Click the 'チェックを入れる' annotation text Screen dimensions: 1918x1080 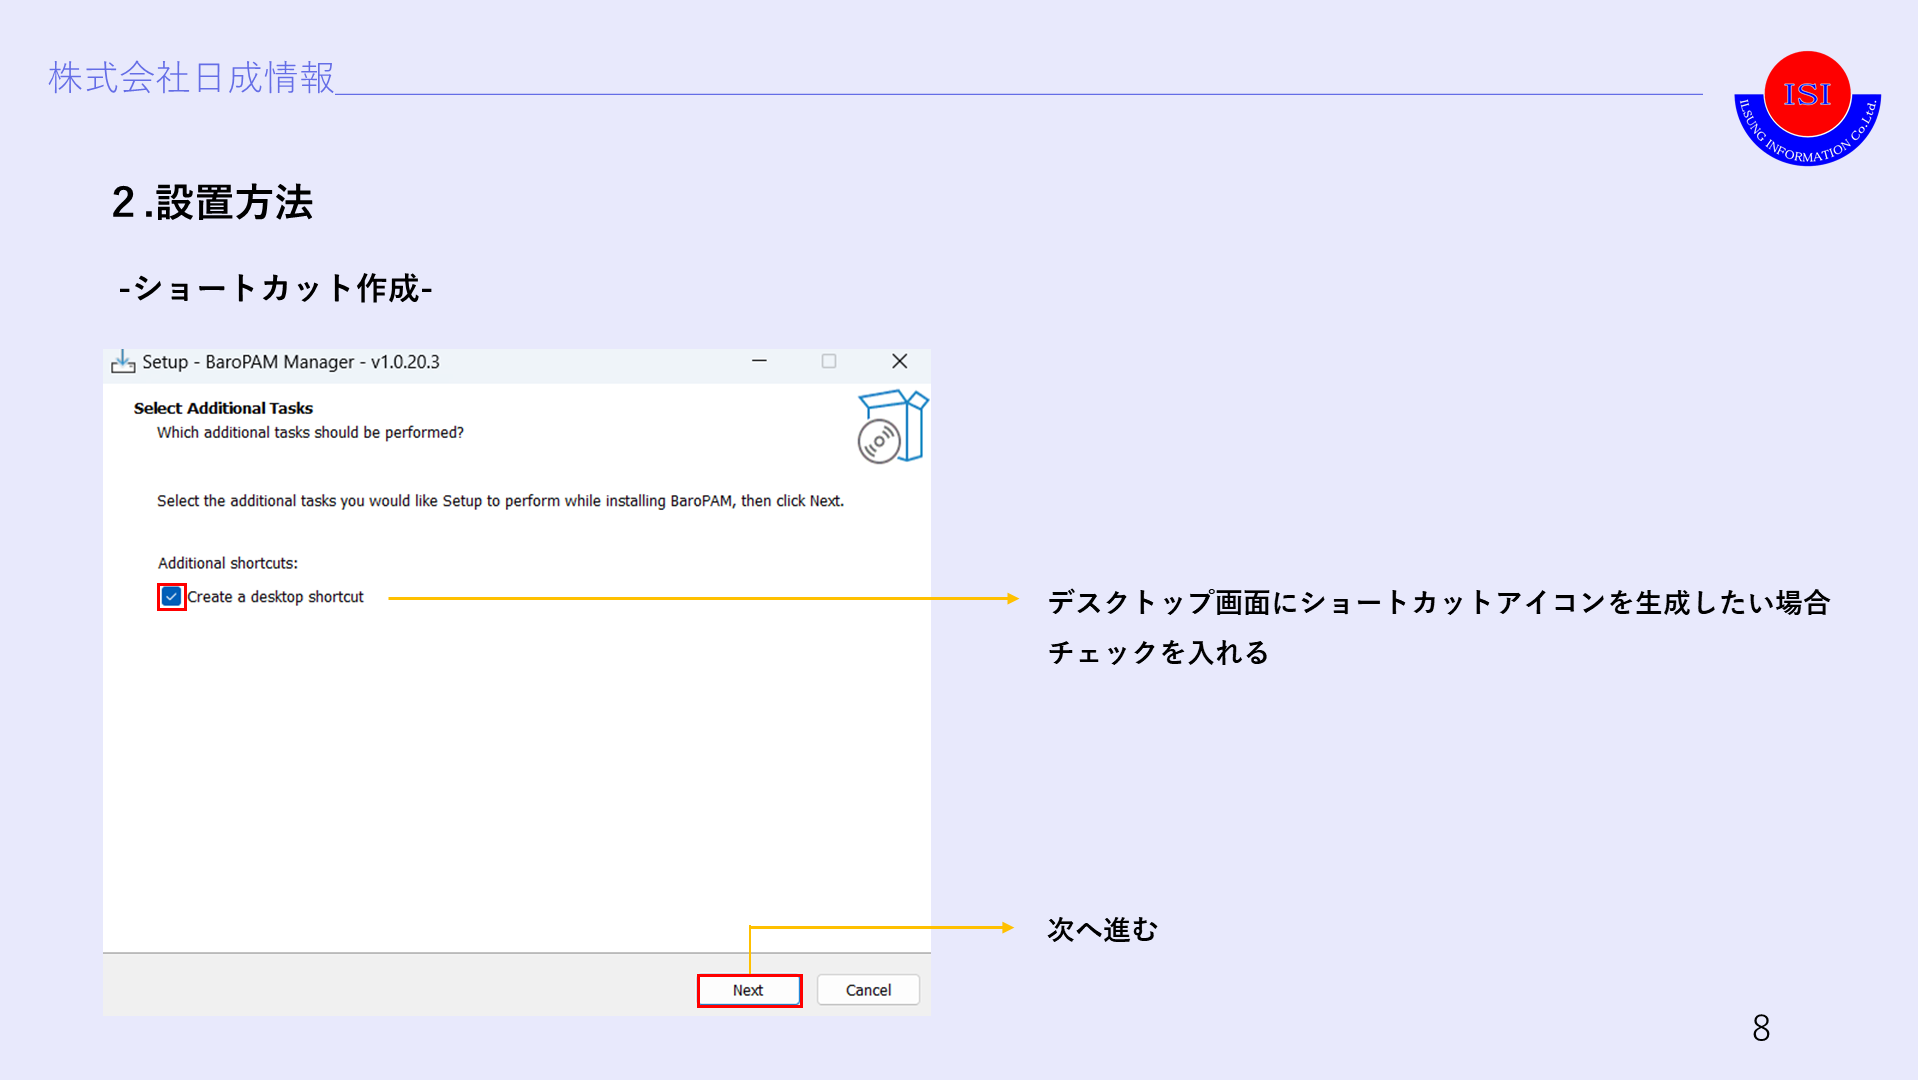click(x=1158, y=652)
